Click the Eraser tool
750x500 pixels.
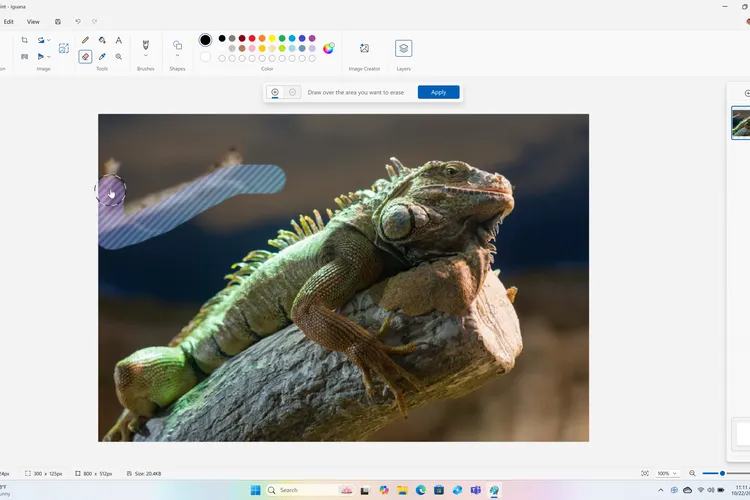coord(85,57)
